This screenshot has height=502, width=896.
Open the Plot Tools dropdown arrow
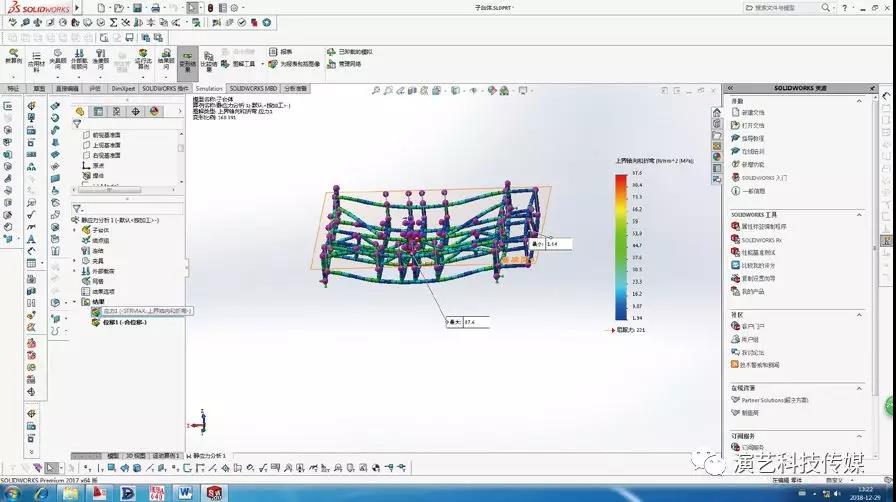point(262,64)
